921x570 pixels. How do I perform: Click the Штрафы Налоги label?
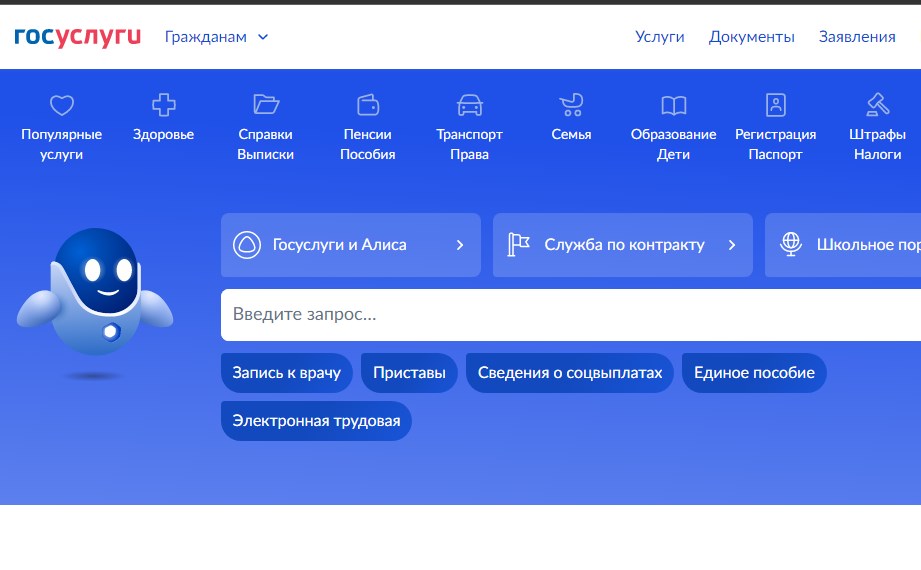[x=878, y=144]
